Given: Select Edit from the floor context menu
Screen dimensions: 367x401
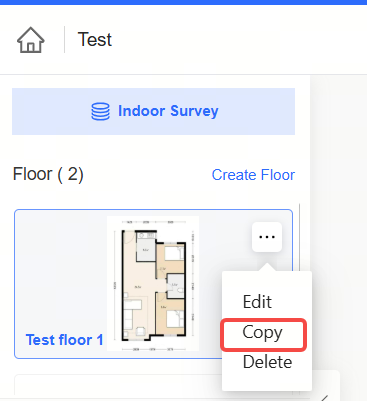Looking at the screenshot, I should (257, 302).
